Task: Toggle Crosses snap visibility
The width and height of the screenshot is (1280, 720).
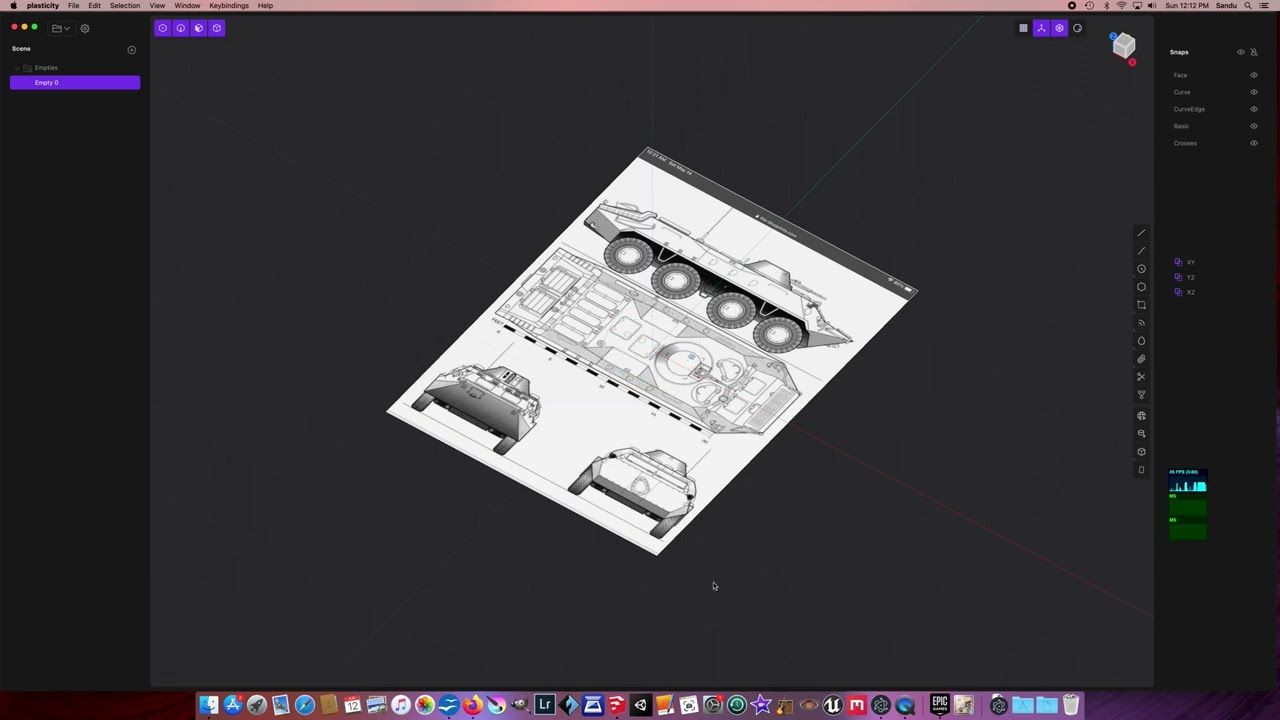Action: coord(1254,143)
